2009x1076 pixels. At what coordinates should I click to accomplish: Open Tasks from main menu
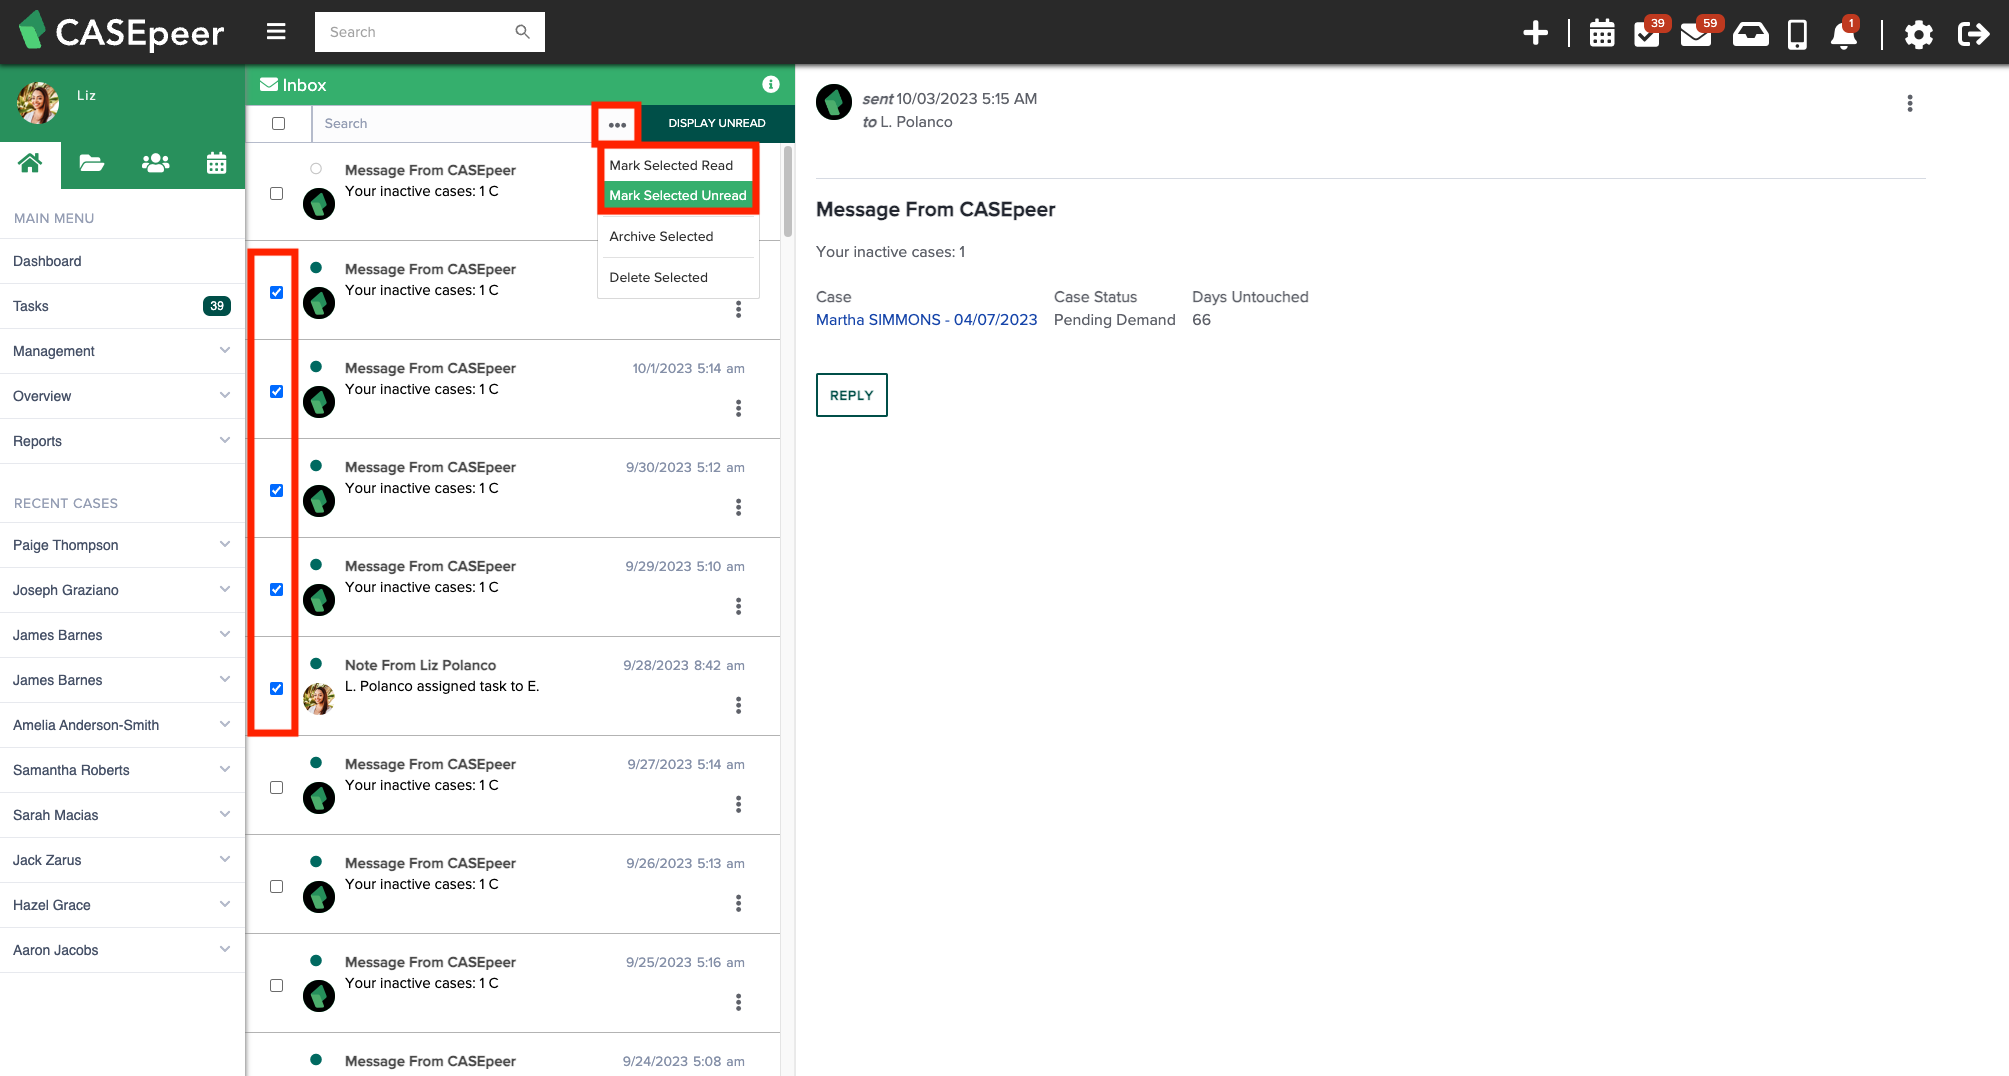point(122,306)
